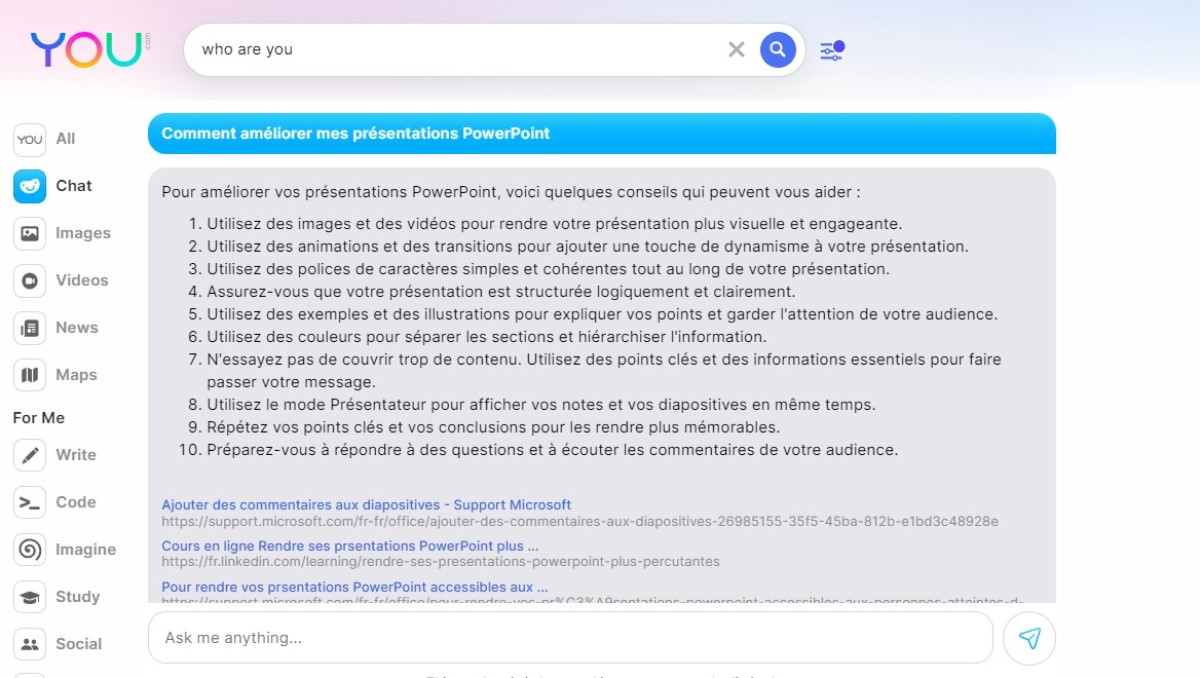
Task: Click tip 5 about exemples et illustrations
Action: pyautogui.click(x=602, y=314)
